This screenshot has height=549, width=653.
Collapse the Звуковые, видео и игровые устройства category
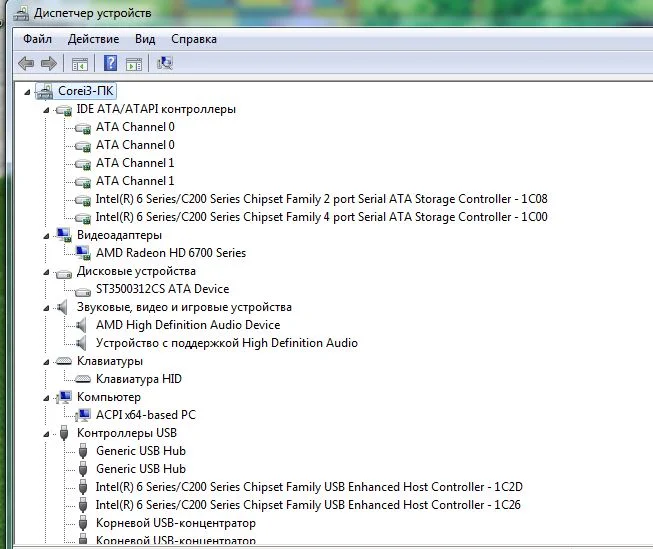click(47, 307)
